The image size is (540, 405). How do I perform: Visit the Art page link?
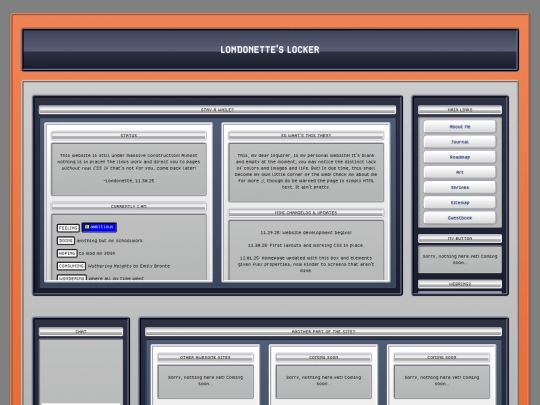(460, 172)
